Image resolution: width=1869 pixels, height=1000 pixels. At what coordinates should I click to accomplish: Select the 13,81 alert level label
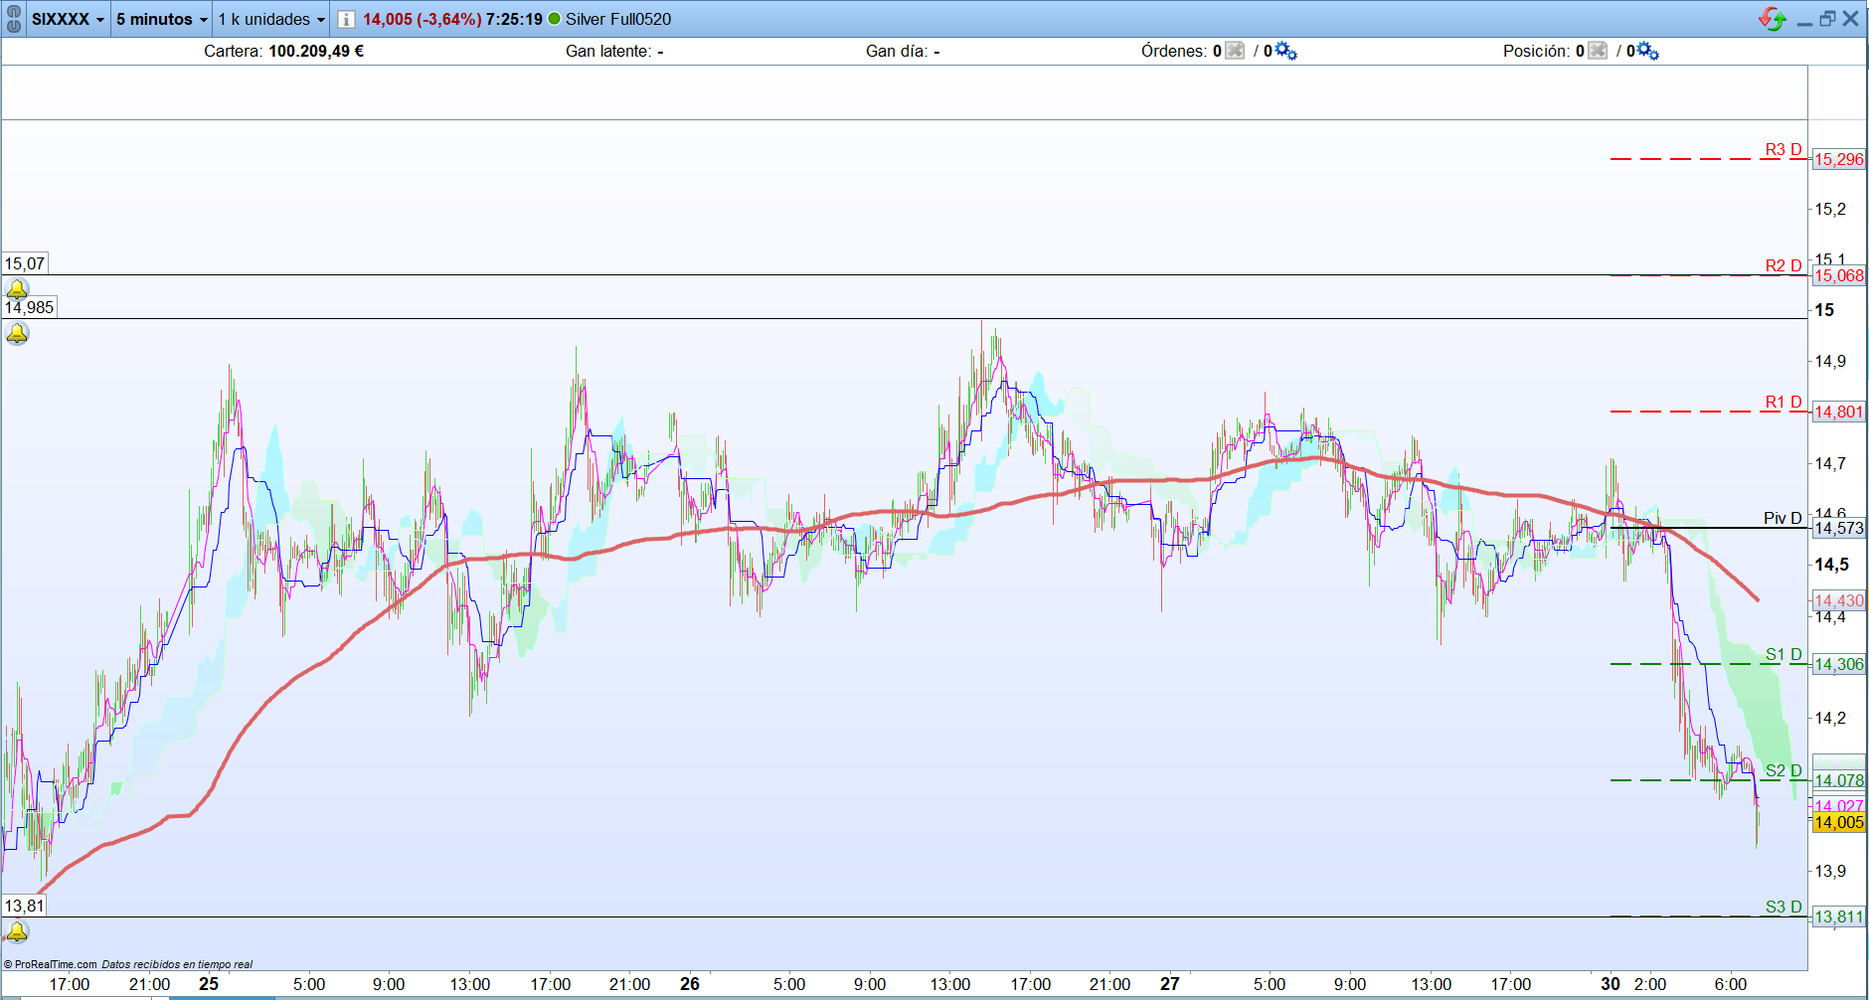[x=25, y=906]
